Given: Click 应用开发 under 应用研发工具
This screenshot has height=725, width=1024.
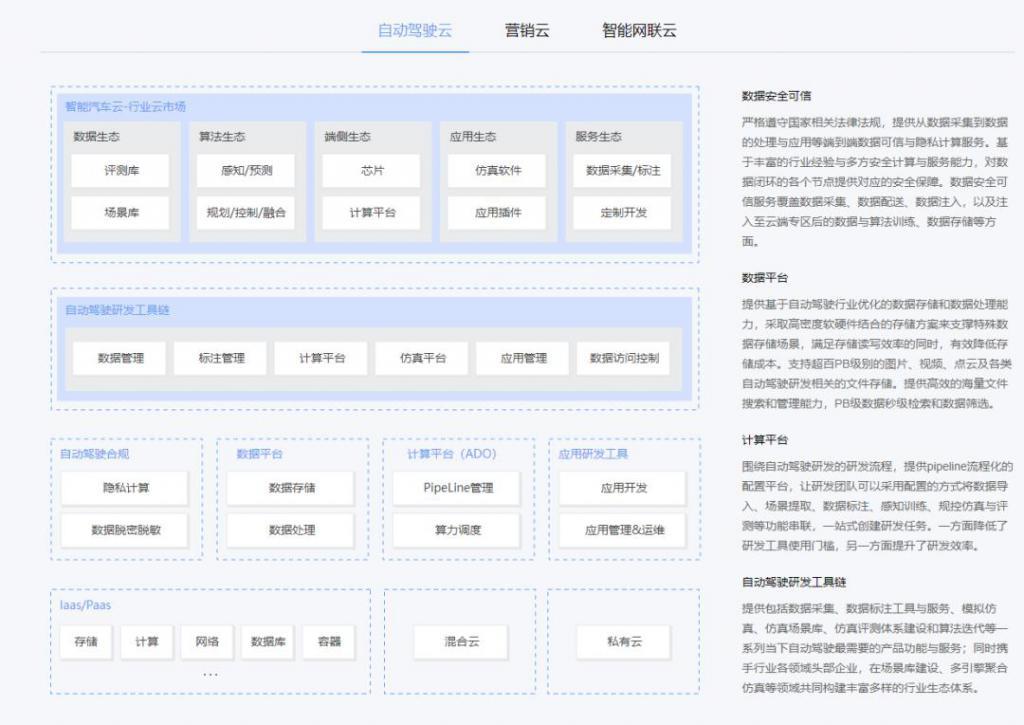Looking at the screenshot, I should [x=623, y=488].
